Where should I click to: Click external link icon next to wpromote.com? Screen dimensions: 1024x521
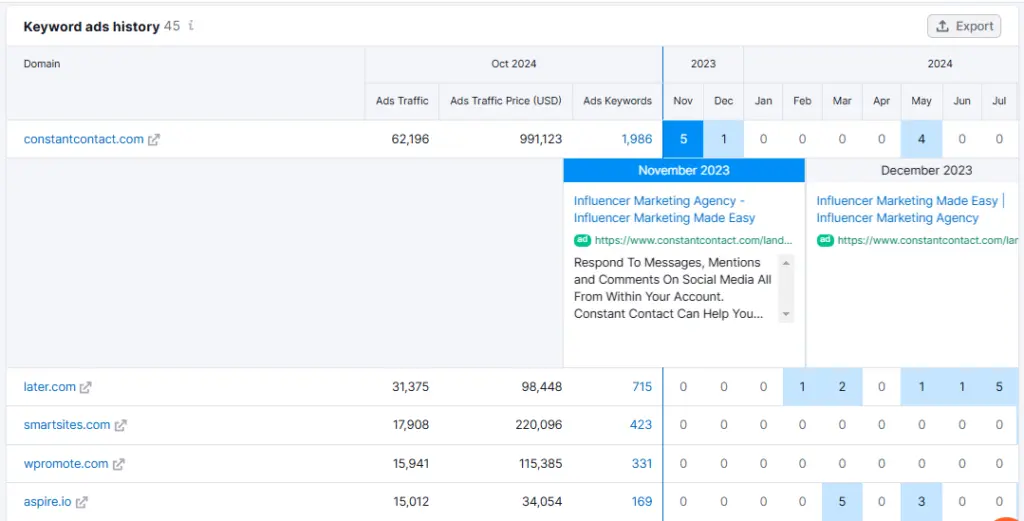point(119,464)
